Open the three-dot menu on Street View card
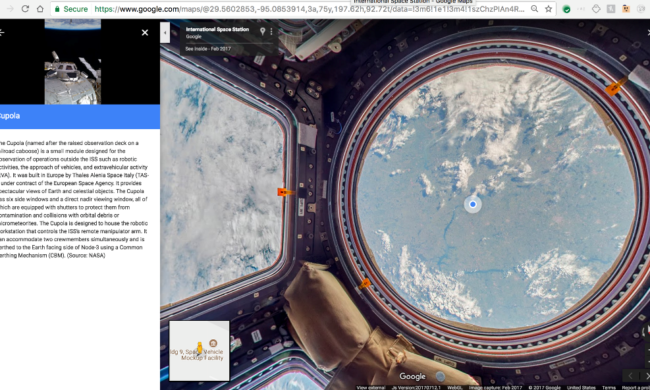The image size is (650, 390). pos(272,31)
